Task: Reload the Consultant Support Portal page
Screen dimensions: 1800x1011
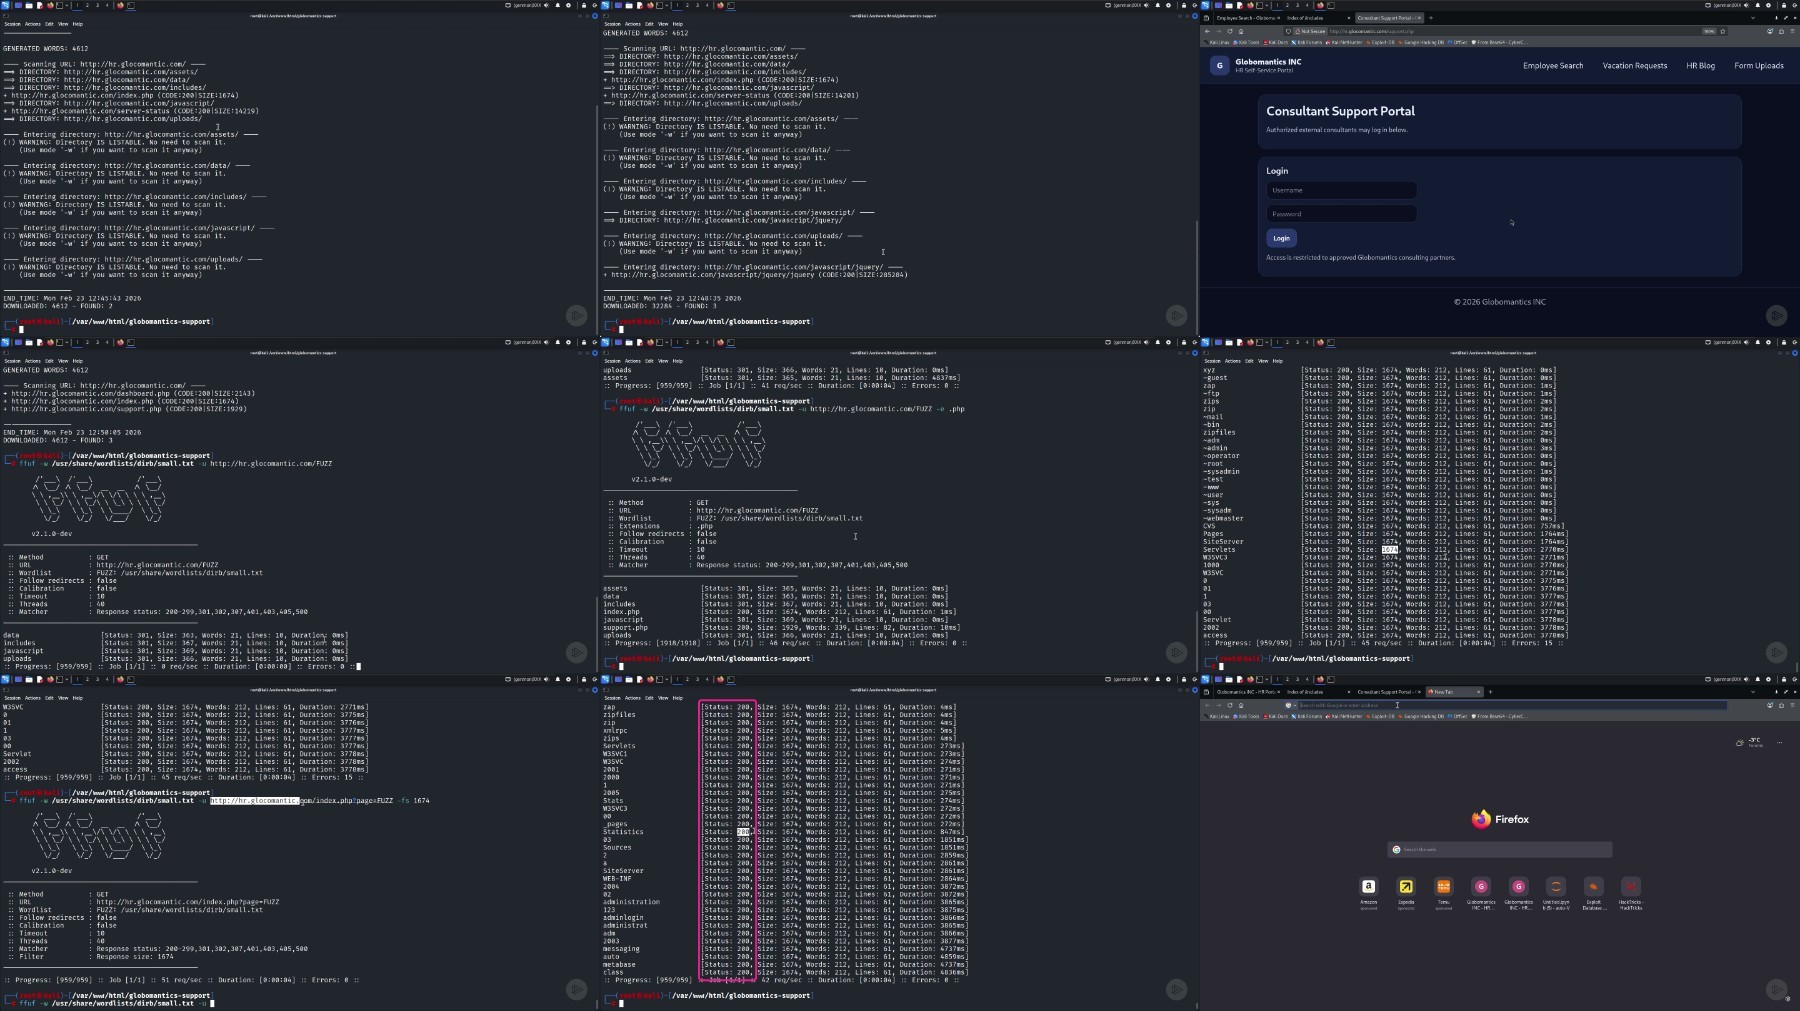Action: coord(1230,31)
